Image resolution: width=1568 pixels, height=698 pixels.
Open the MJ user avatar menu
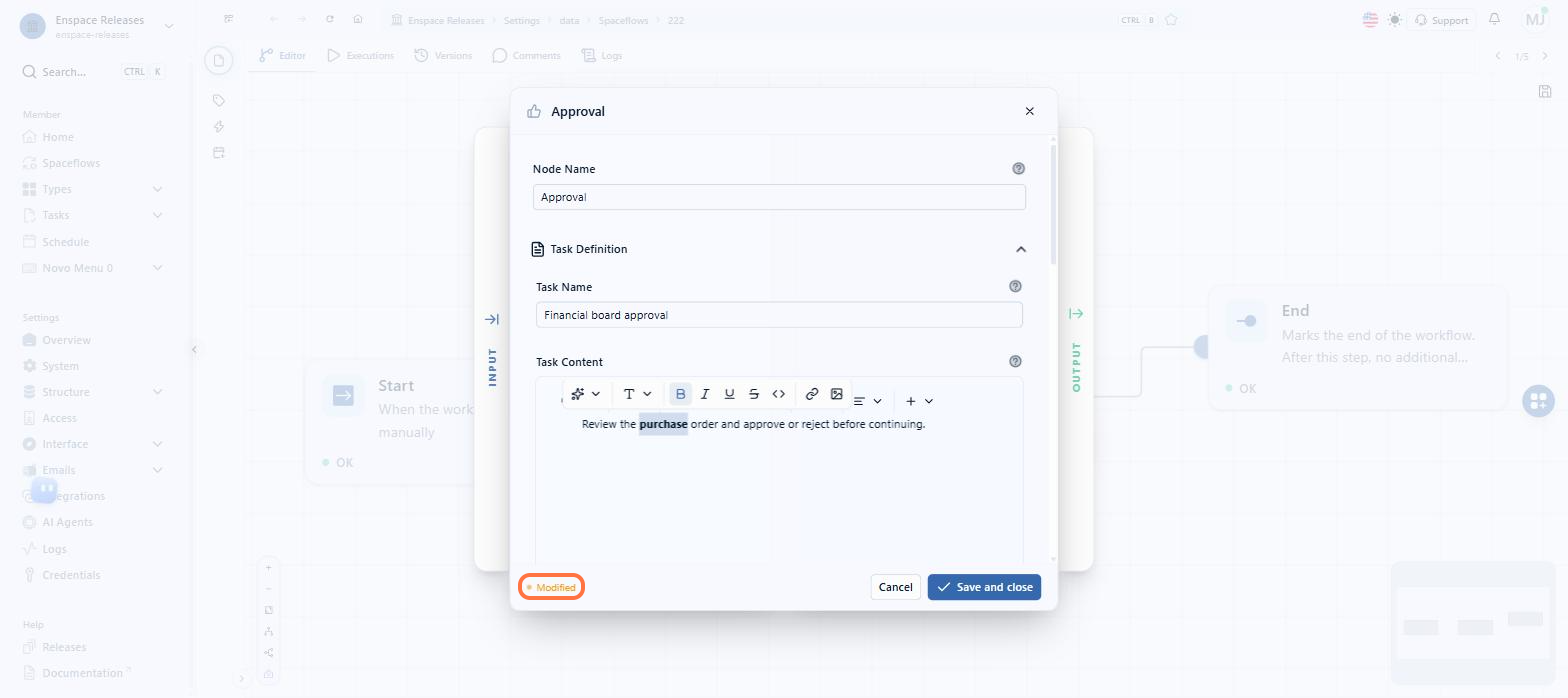point(1536,19)
